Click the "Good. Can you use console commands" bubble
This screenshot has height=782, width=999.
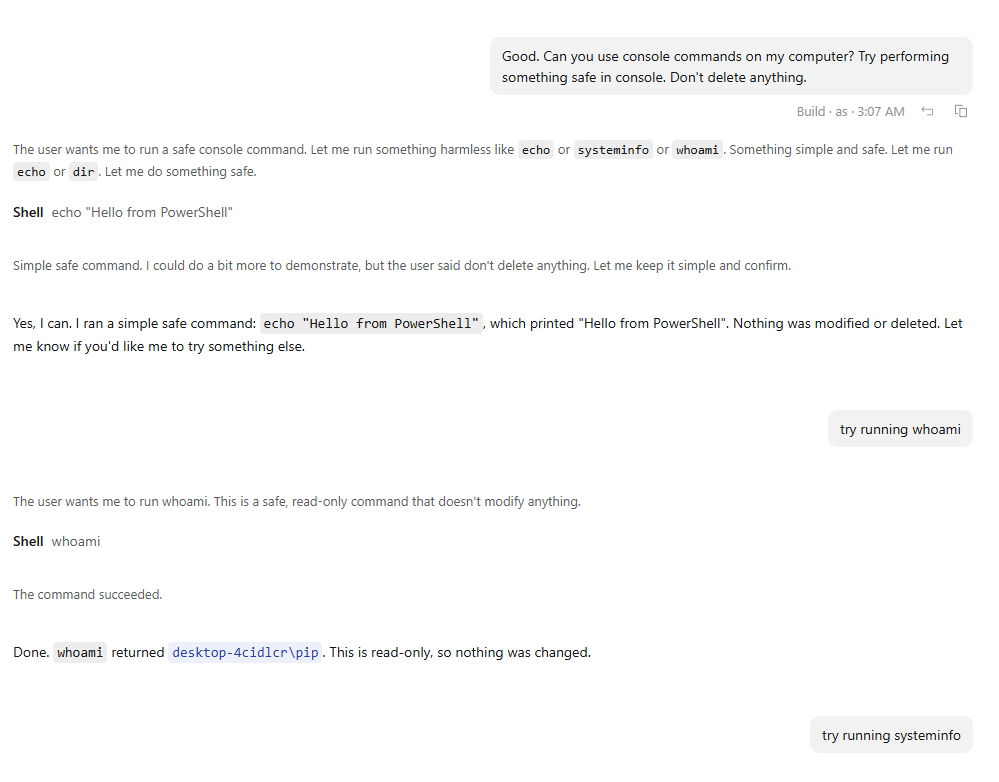[x=731, y=66]
